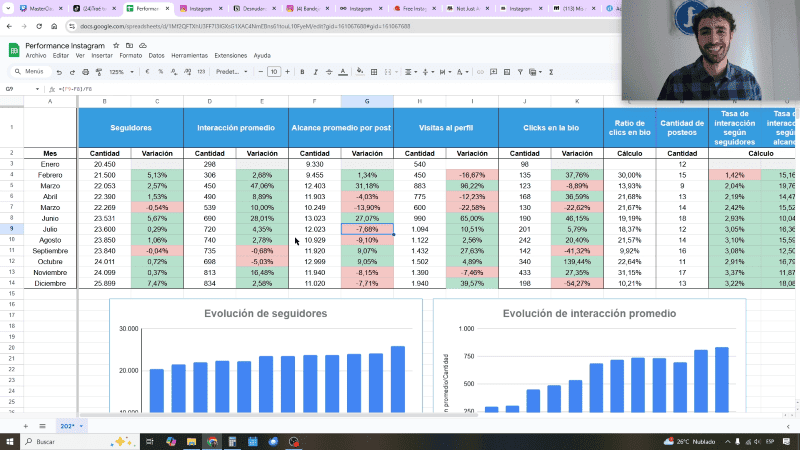
Task: Print the spreadsheet with the printer icon
Action: (x=85, y=72)
